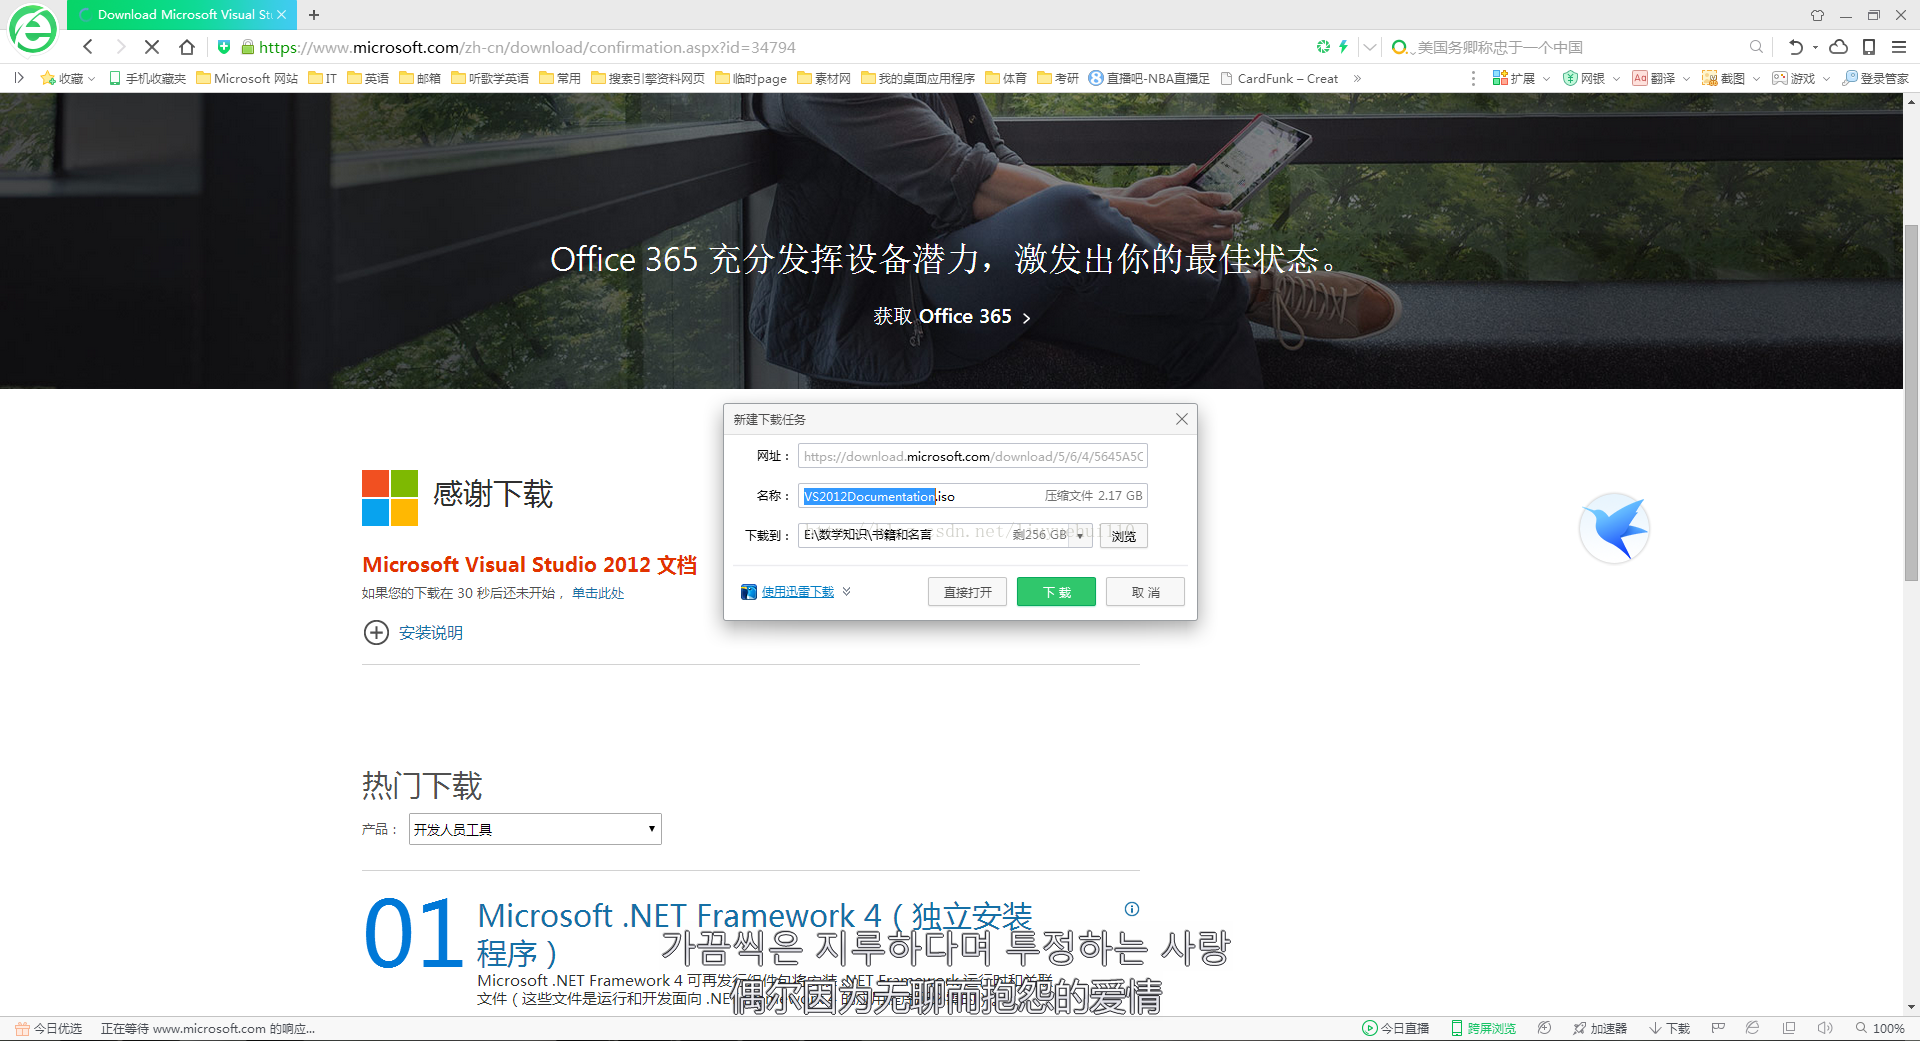Click the floating blue bird icon

[1614, 528]
